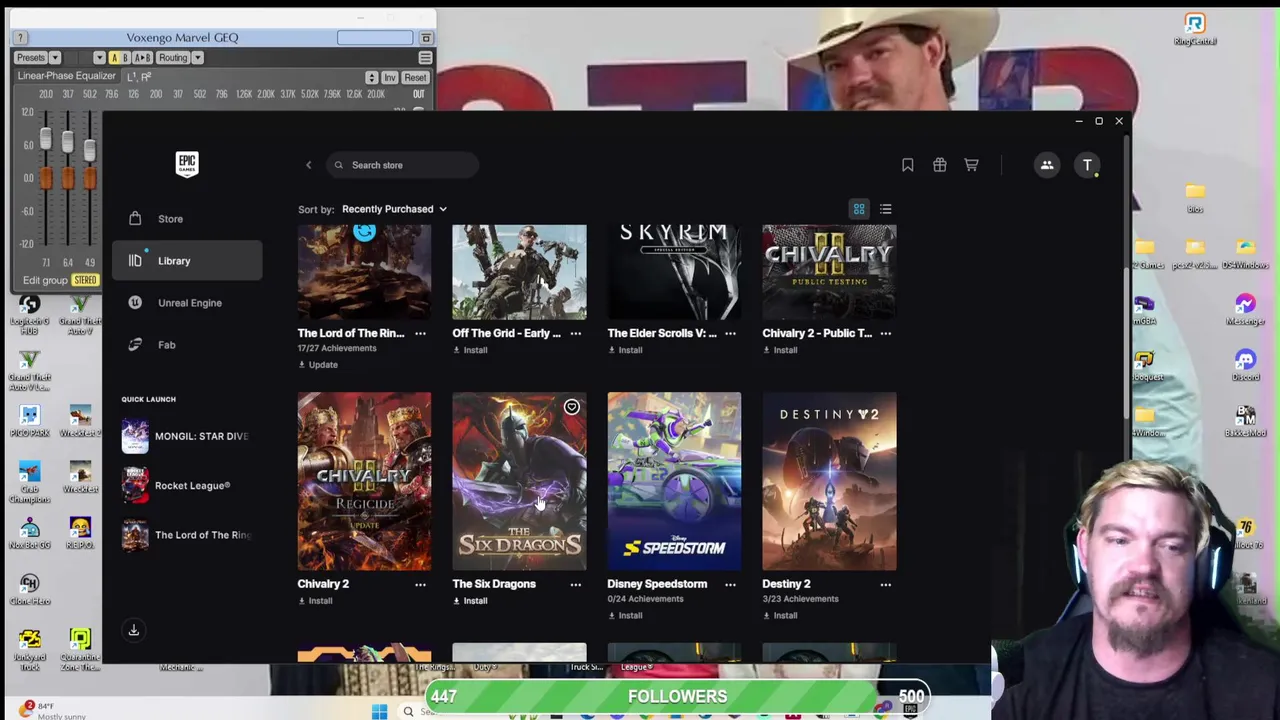This screenshot has height=720, width=1280.
Task: Install Chivalry 2
Action: click(x=315, y=601)
